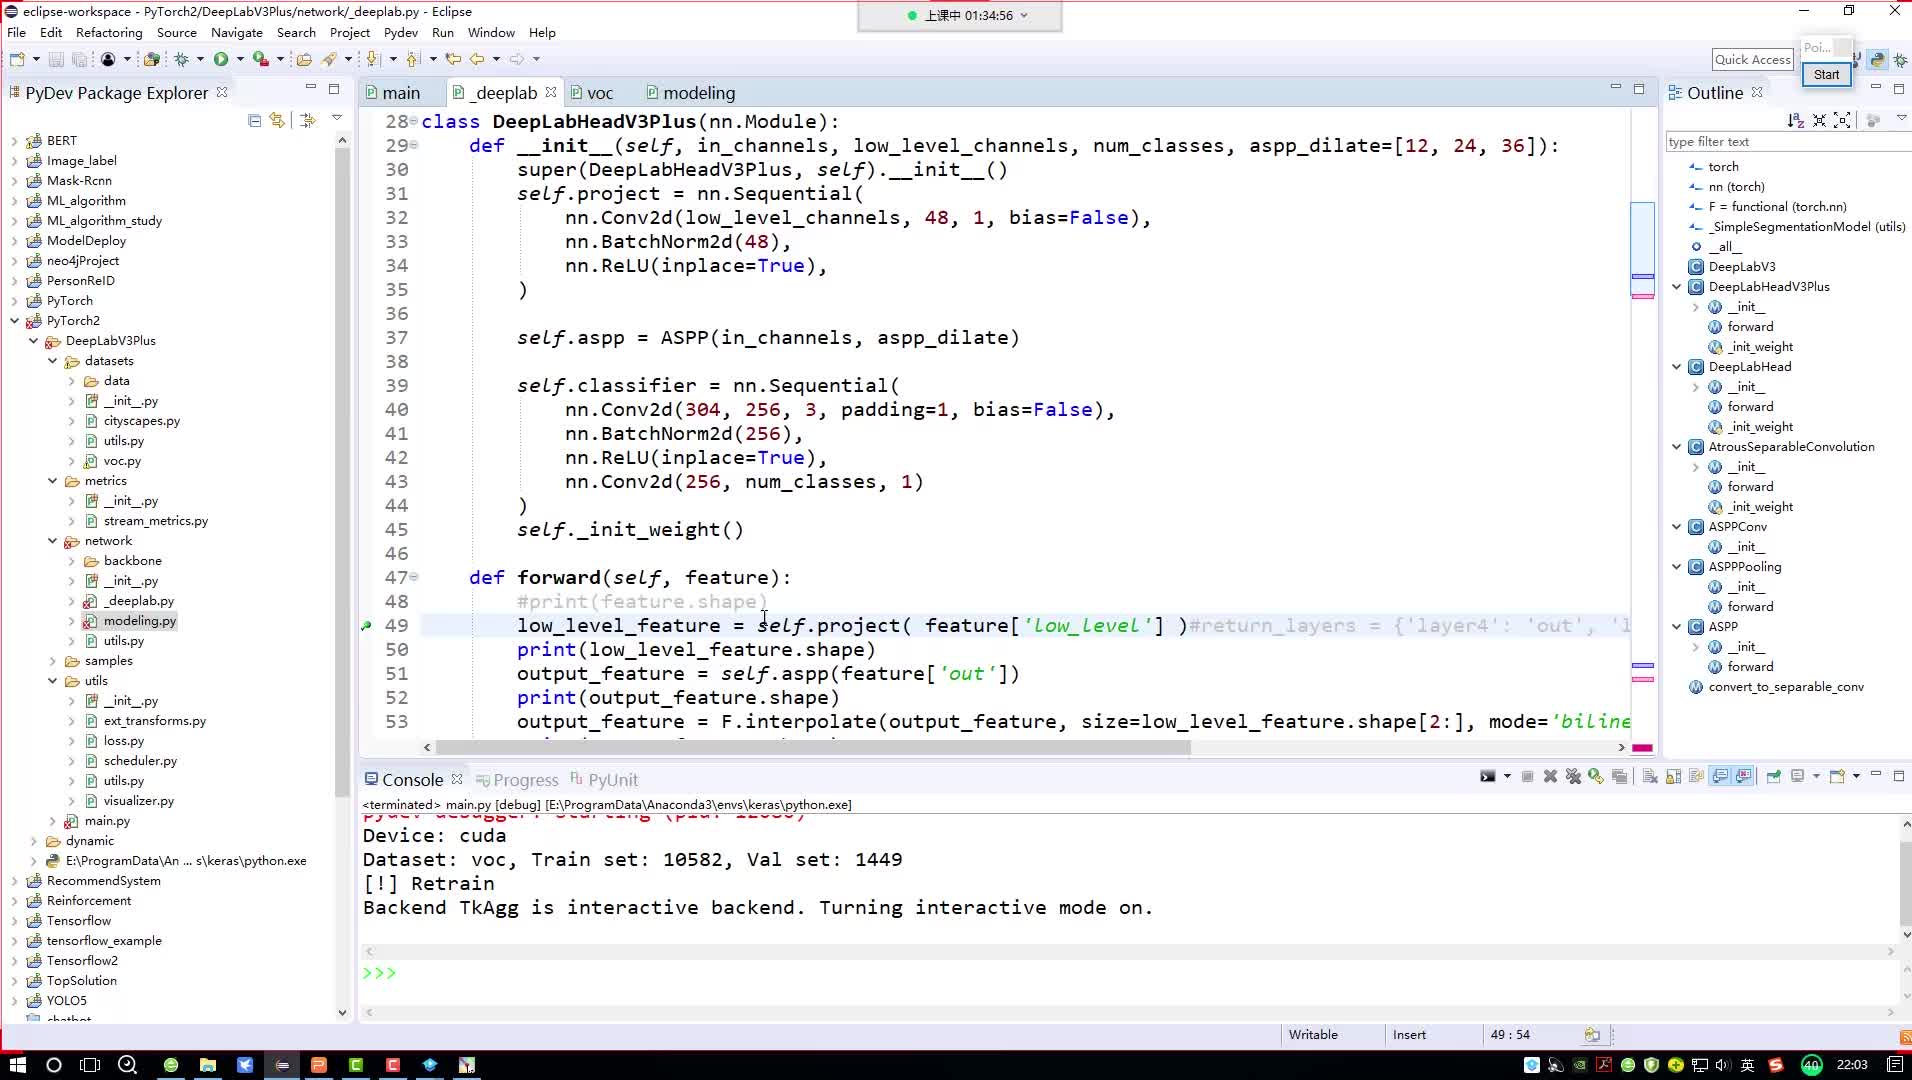The image size is (1912, 1080).
Task: Sort Outline alphabetically
Action: (1796, 120)
